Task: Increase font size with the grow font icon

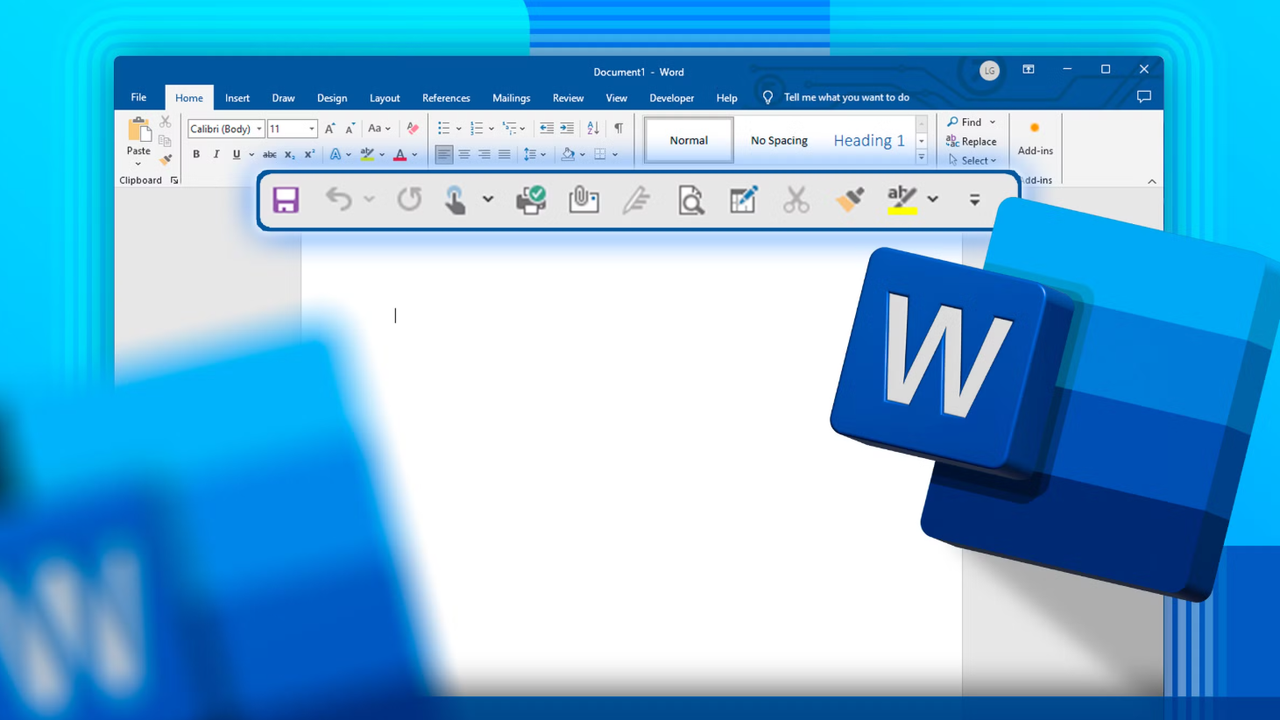Action: [330, 129]
